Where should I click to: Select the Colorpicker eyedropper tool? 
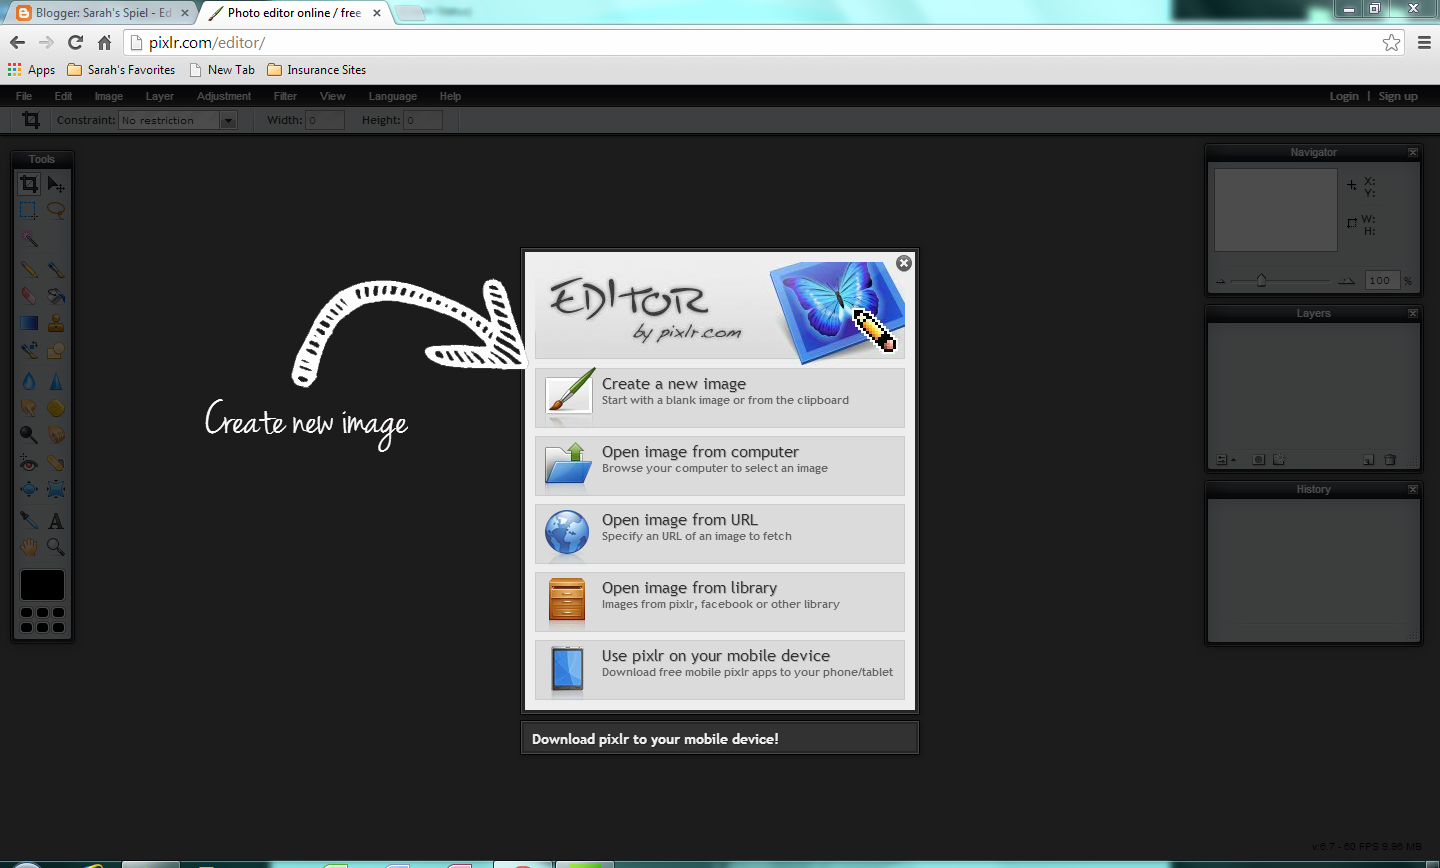(x=29, y=520)
